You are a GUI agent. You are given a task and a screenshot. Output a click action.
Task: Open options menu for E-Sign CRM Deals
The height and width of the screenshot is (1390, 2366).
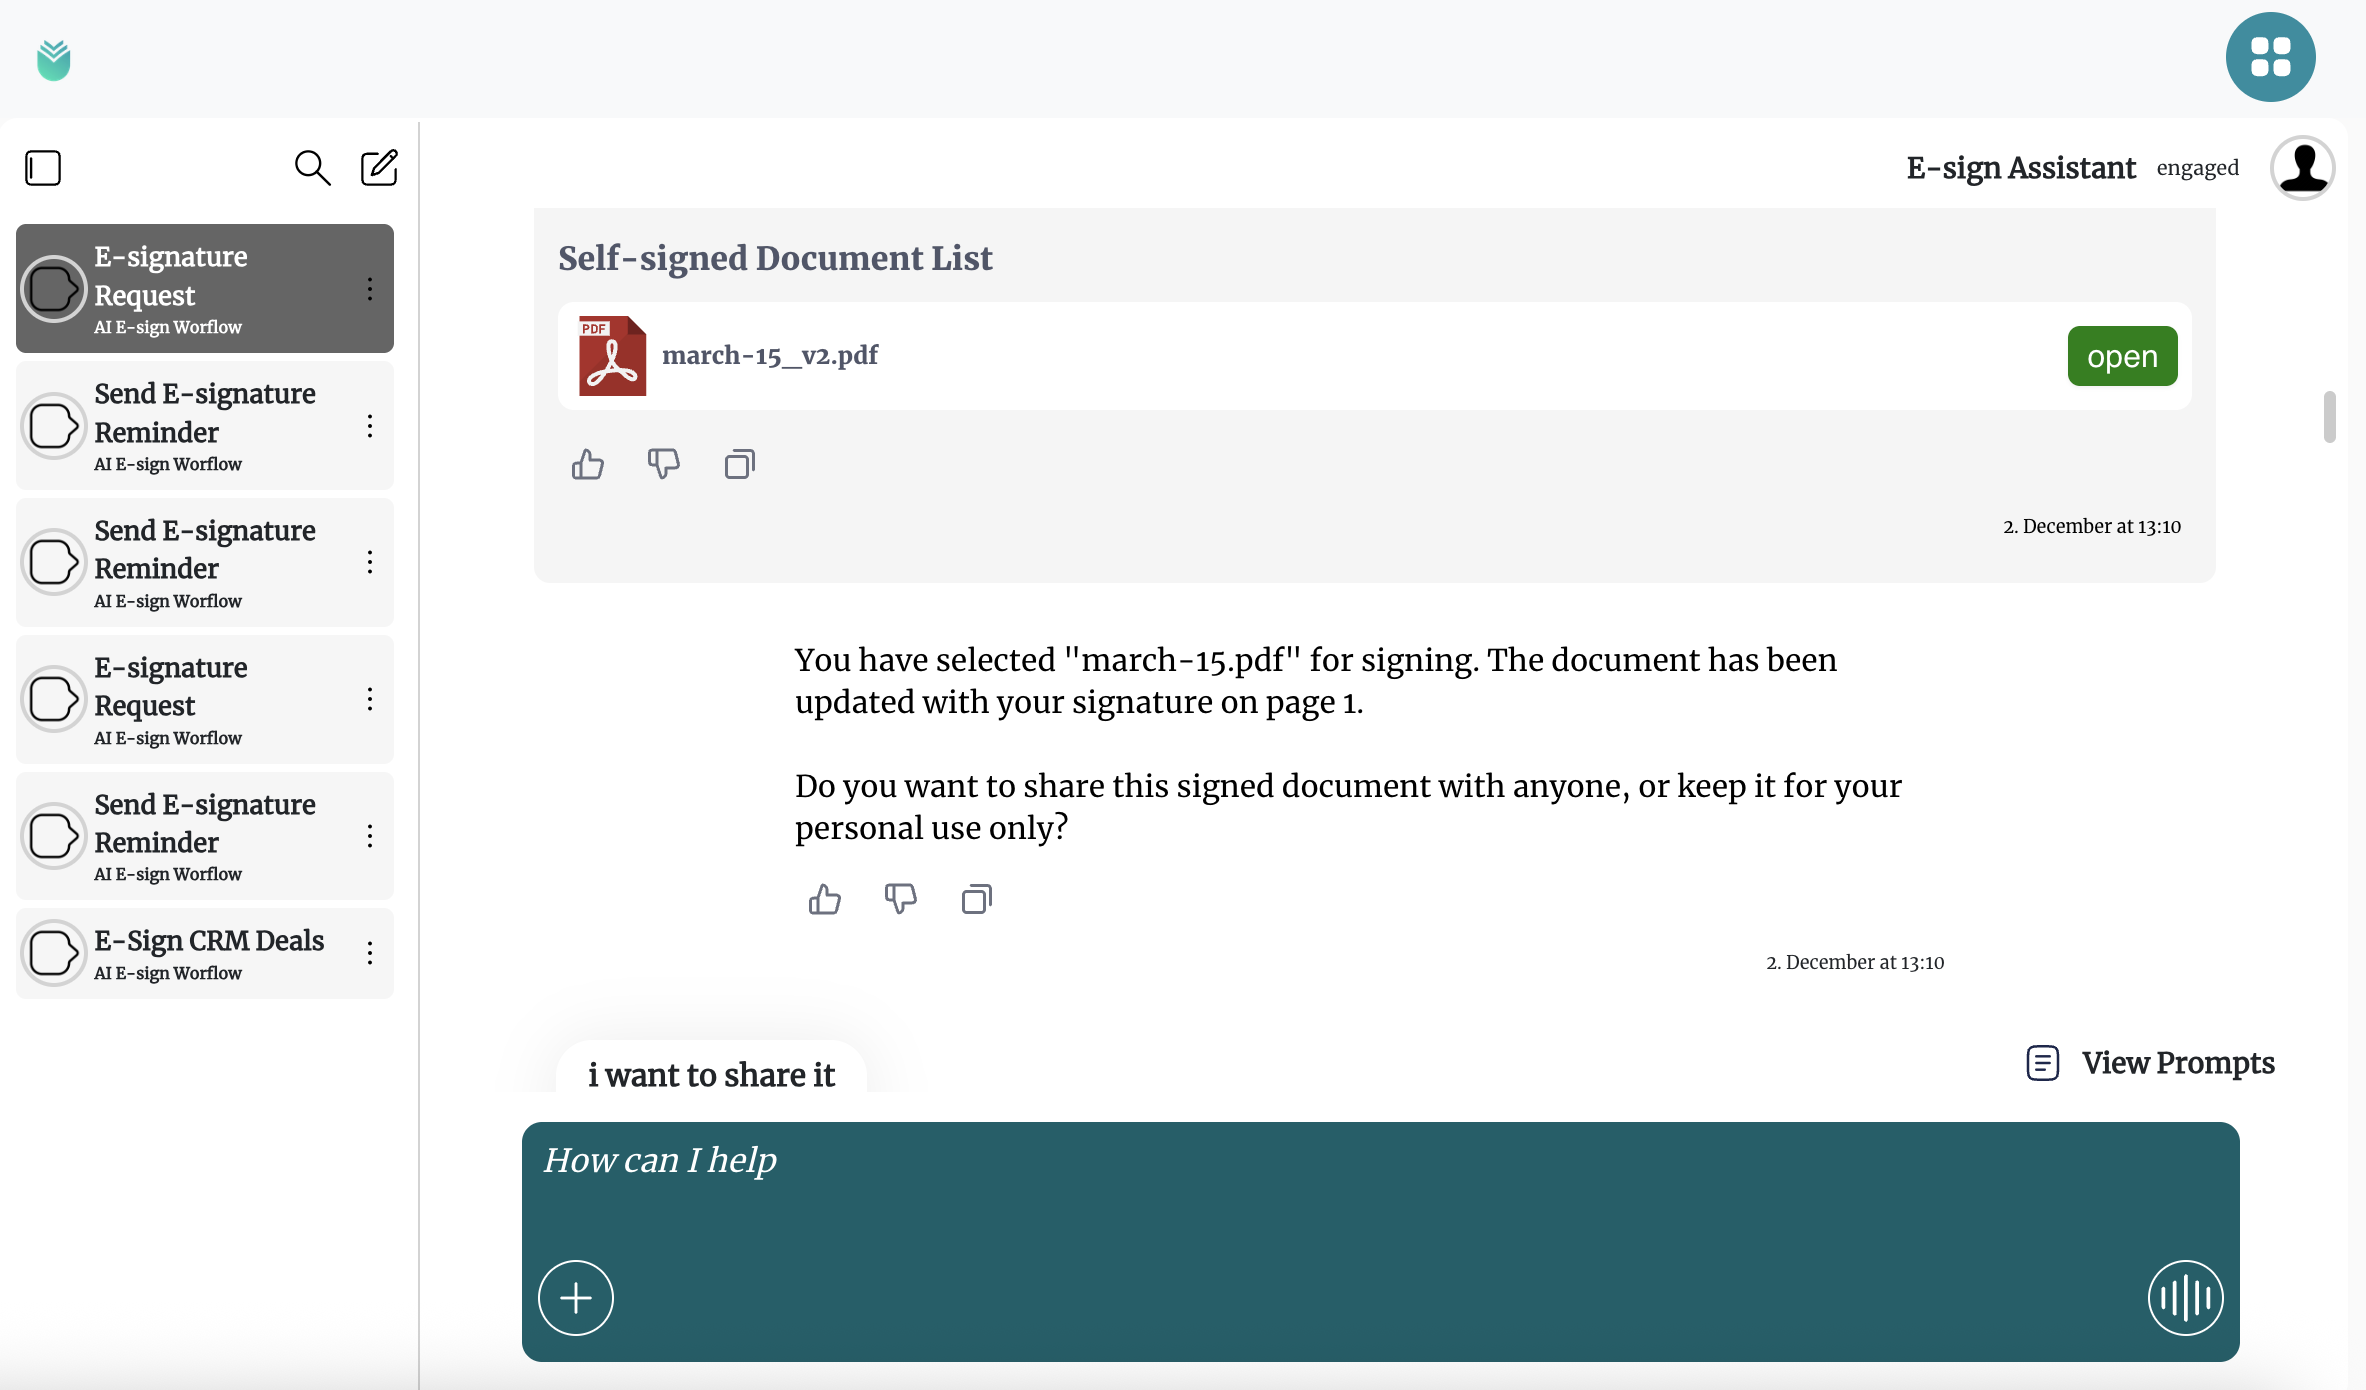pos(370,953)
